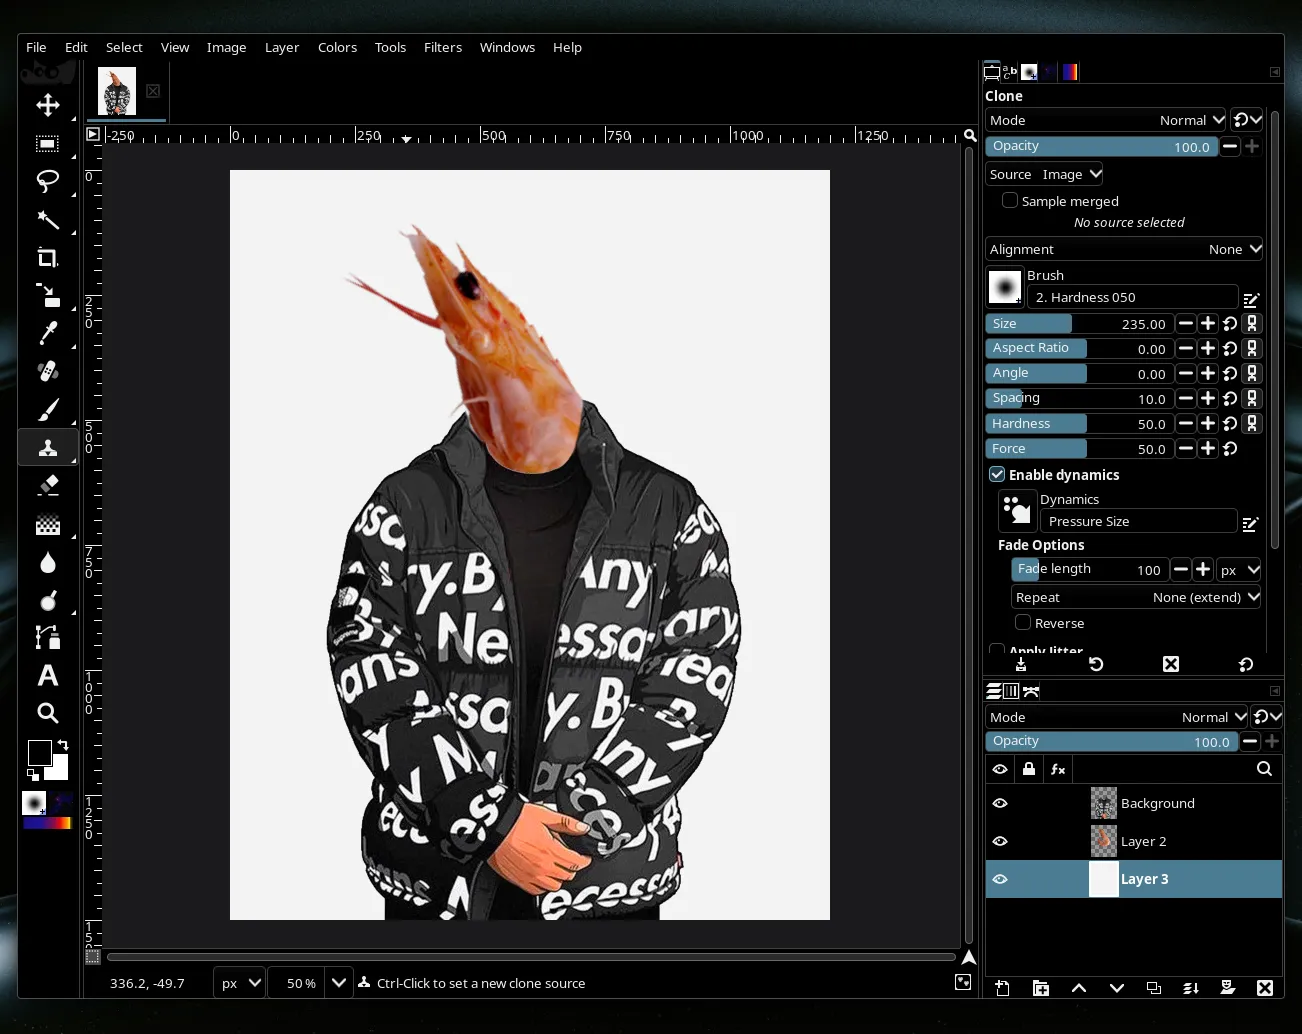Select the Paintbrush tool
Image resolution: width=1302 pixels, height=1034 pixels.
point(47,410)
